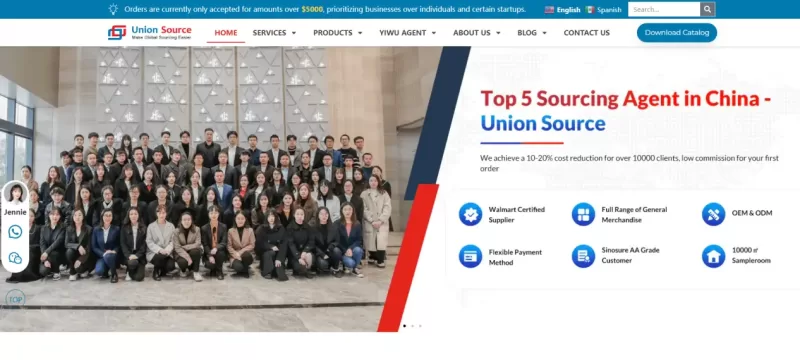This screenshot has width=800, height=360.
Task: Click the '$5000' amount in notice bar
Action: (312, 9)
